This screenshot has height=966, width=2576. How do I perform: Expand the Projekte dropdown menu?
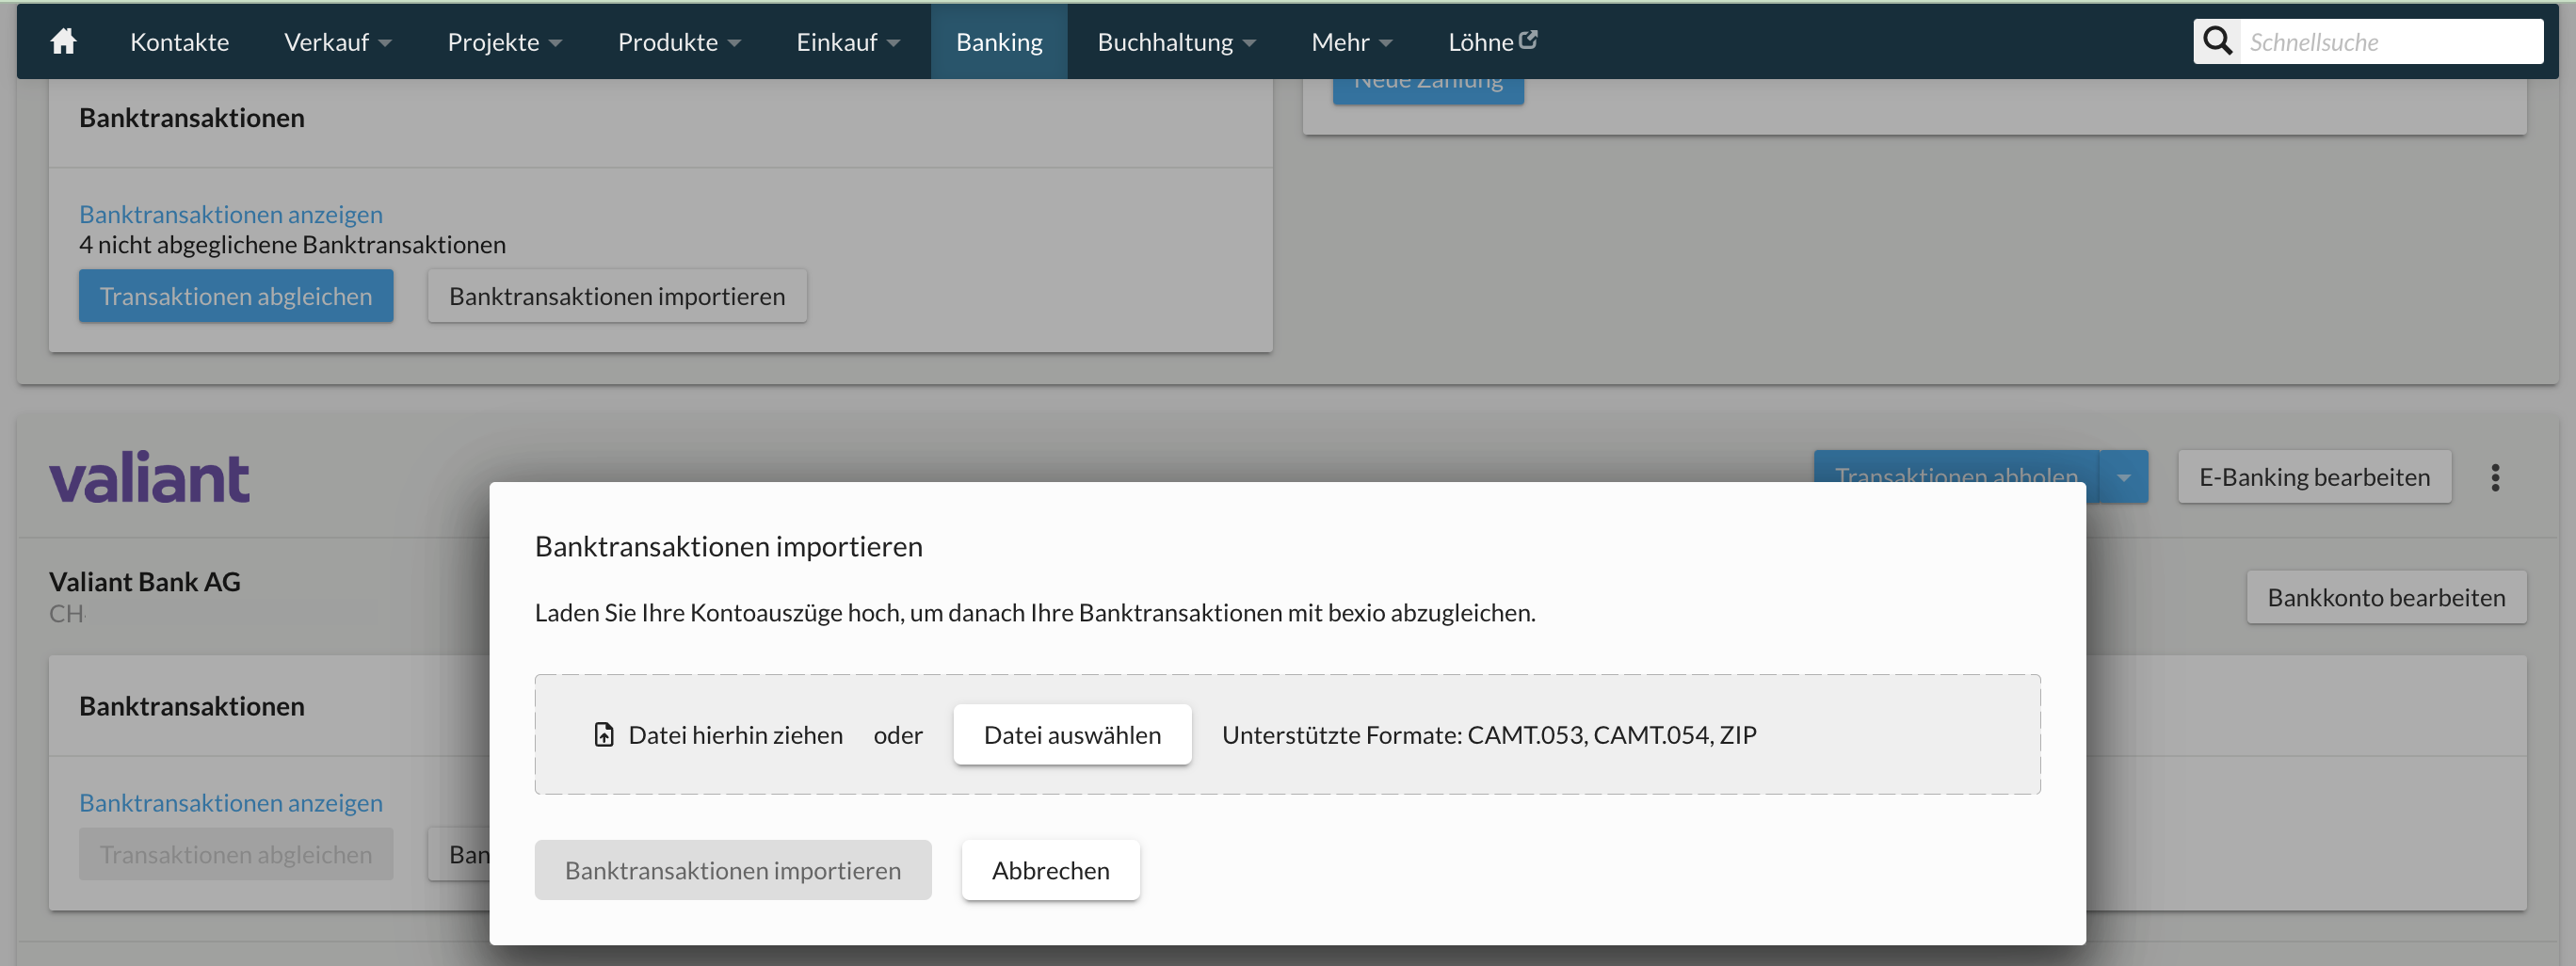coord(504,42)
